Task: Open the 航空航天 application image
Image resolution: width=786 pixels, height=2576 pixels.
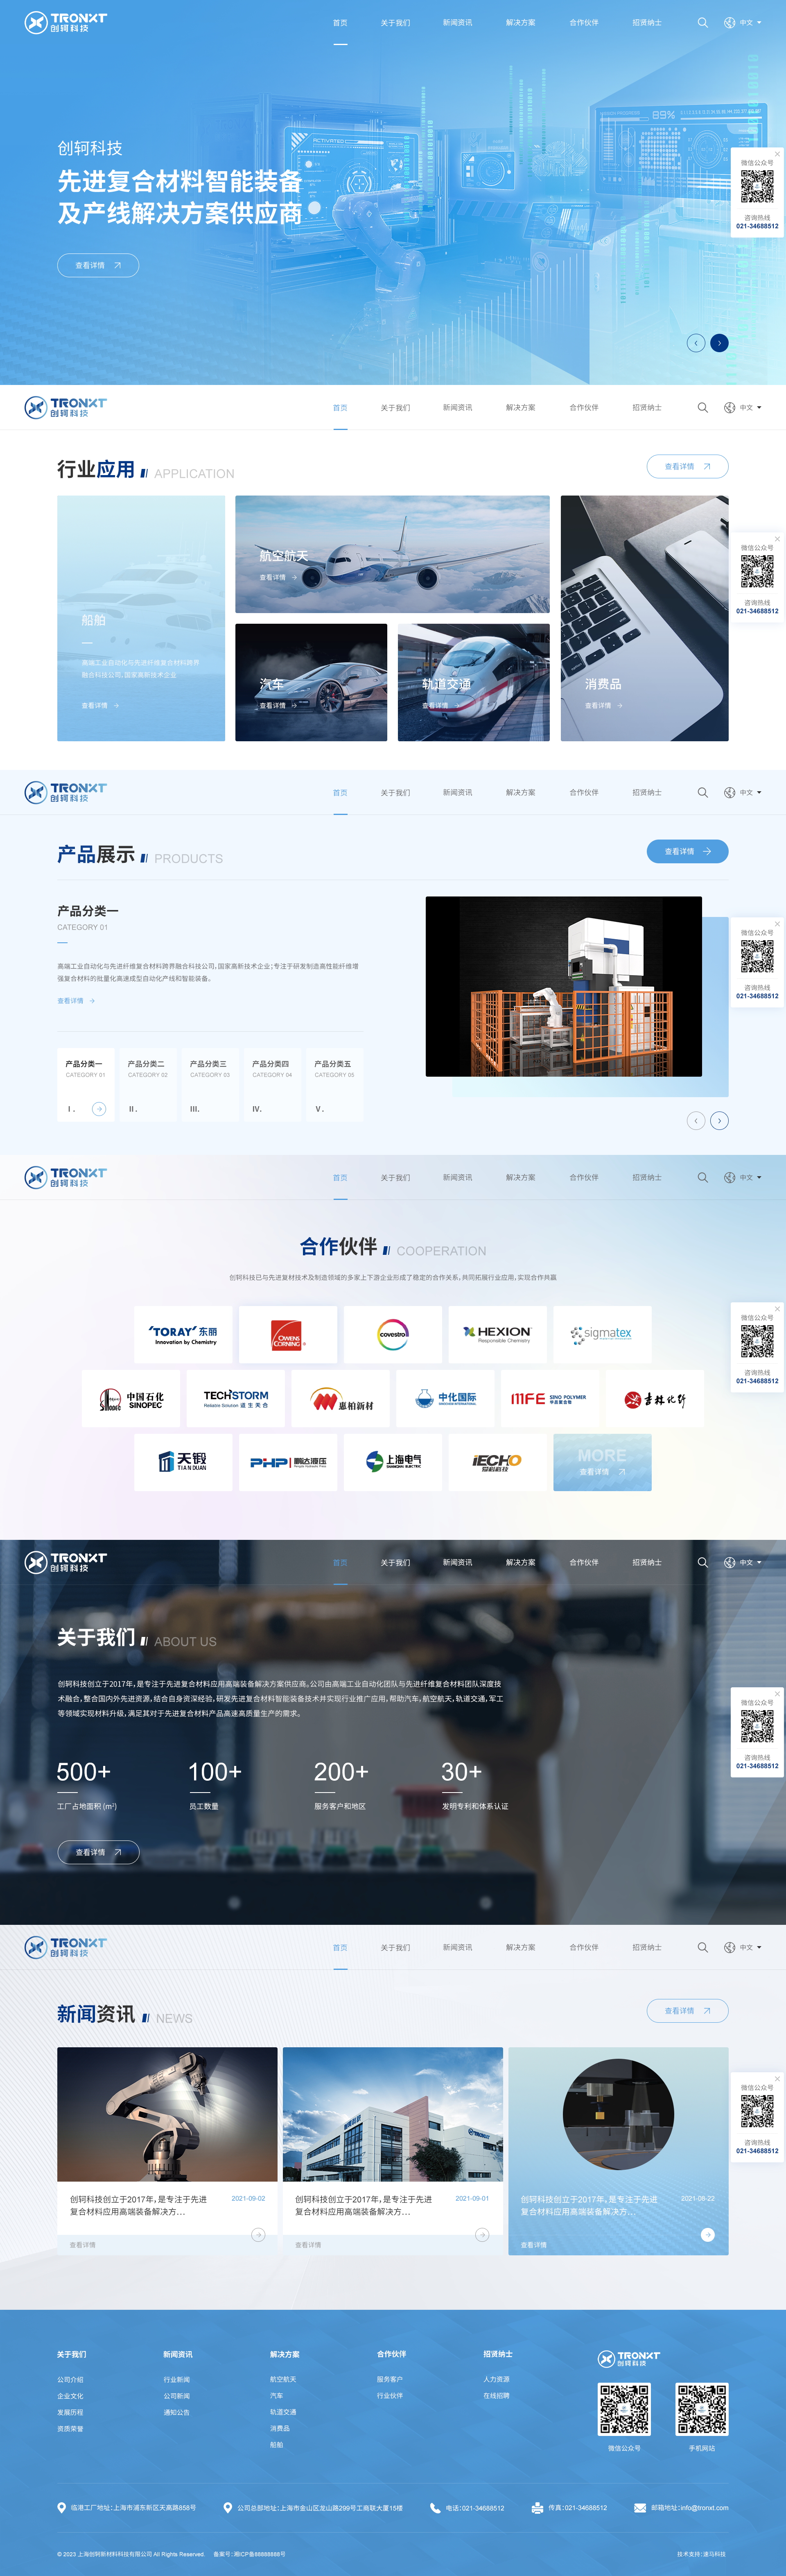Action: 392,554
